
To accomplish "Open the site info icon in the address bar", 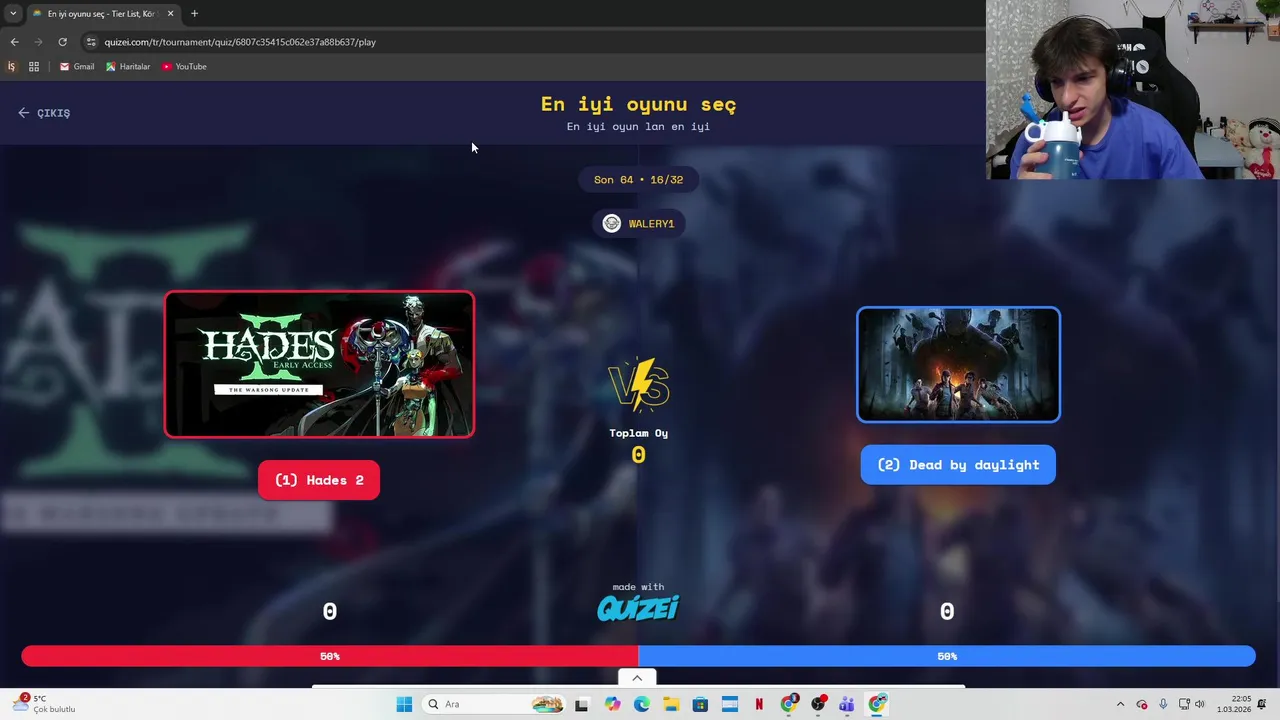I will [x=91, y=42].
